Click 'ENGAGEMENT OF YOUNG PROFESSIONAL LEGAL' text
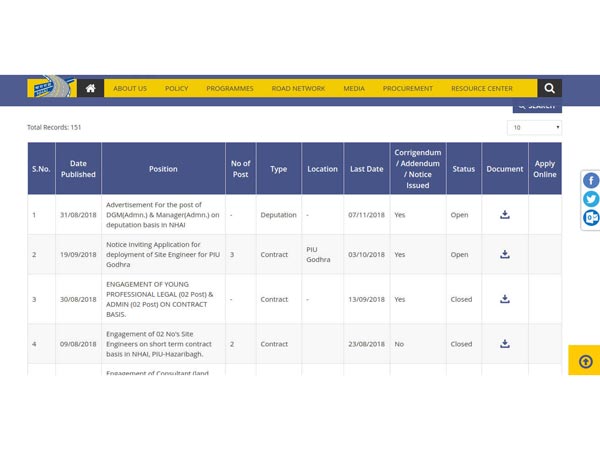600x450 pixels. pos(160,299)
